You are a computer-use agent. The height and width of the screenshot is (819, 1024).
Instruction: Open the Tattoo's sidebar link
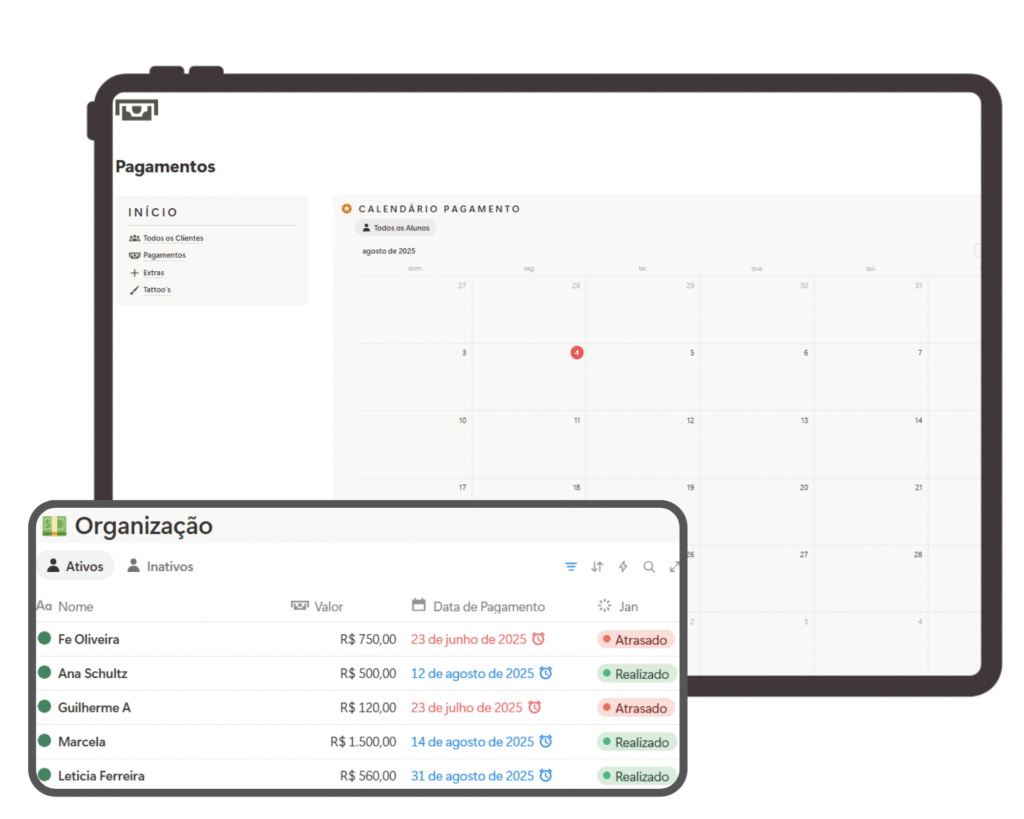(x=156, y=290)
